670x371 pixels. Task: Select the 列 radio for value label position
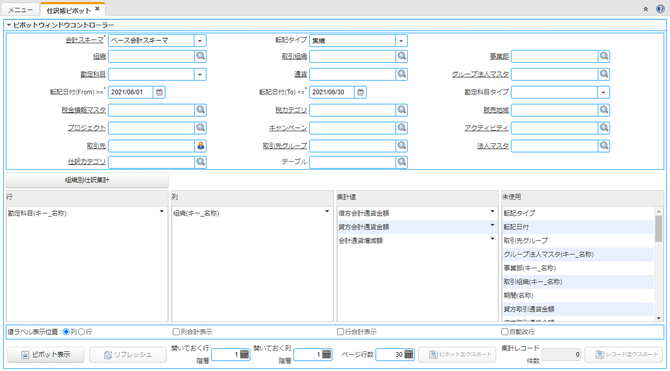[66, 332]
